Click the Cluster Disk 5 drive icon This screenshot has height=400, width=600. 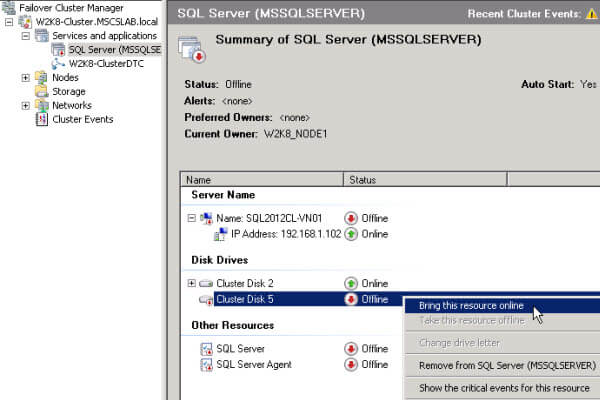click(x=206, y=300)
